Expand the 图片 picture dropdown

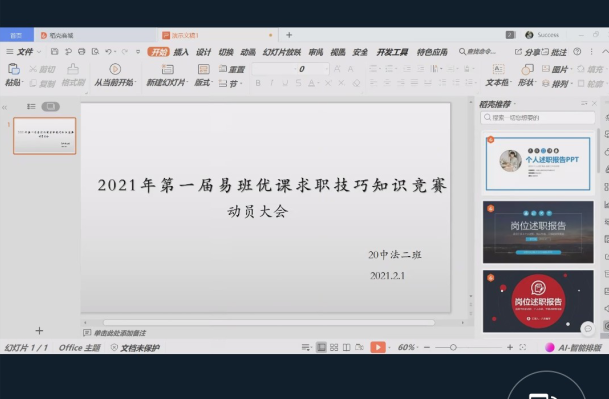[571, 69]
